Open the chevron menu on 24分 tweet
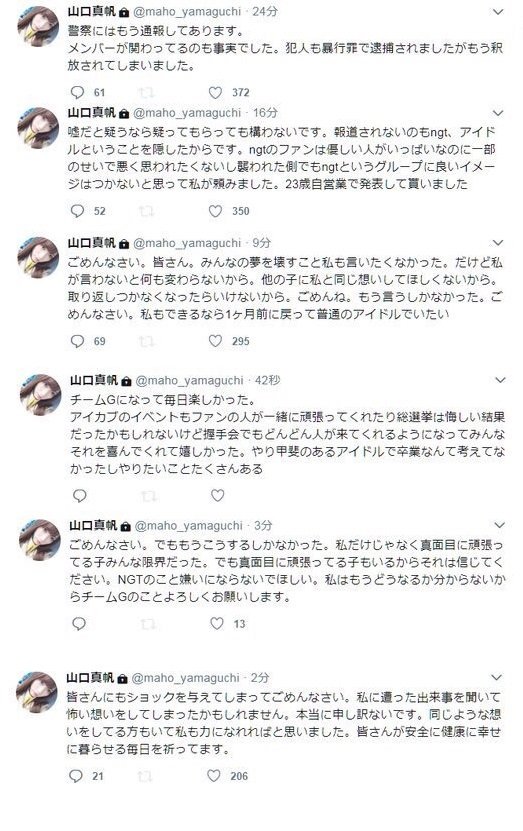This screenshot has height=831, width=523. 498,12
